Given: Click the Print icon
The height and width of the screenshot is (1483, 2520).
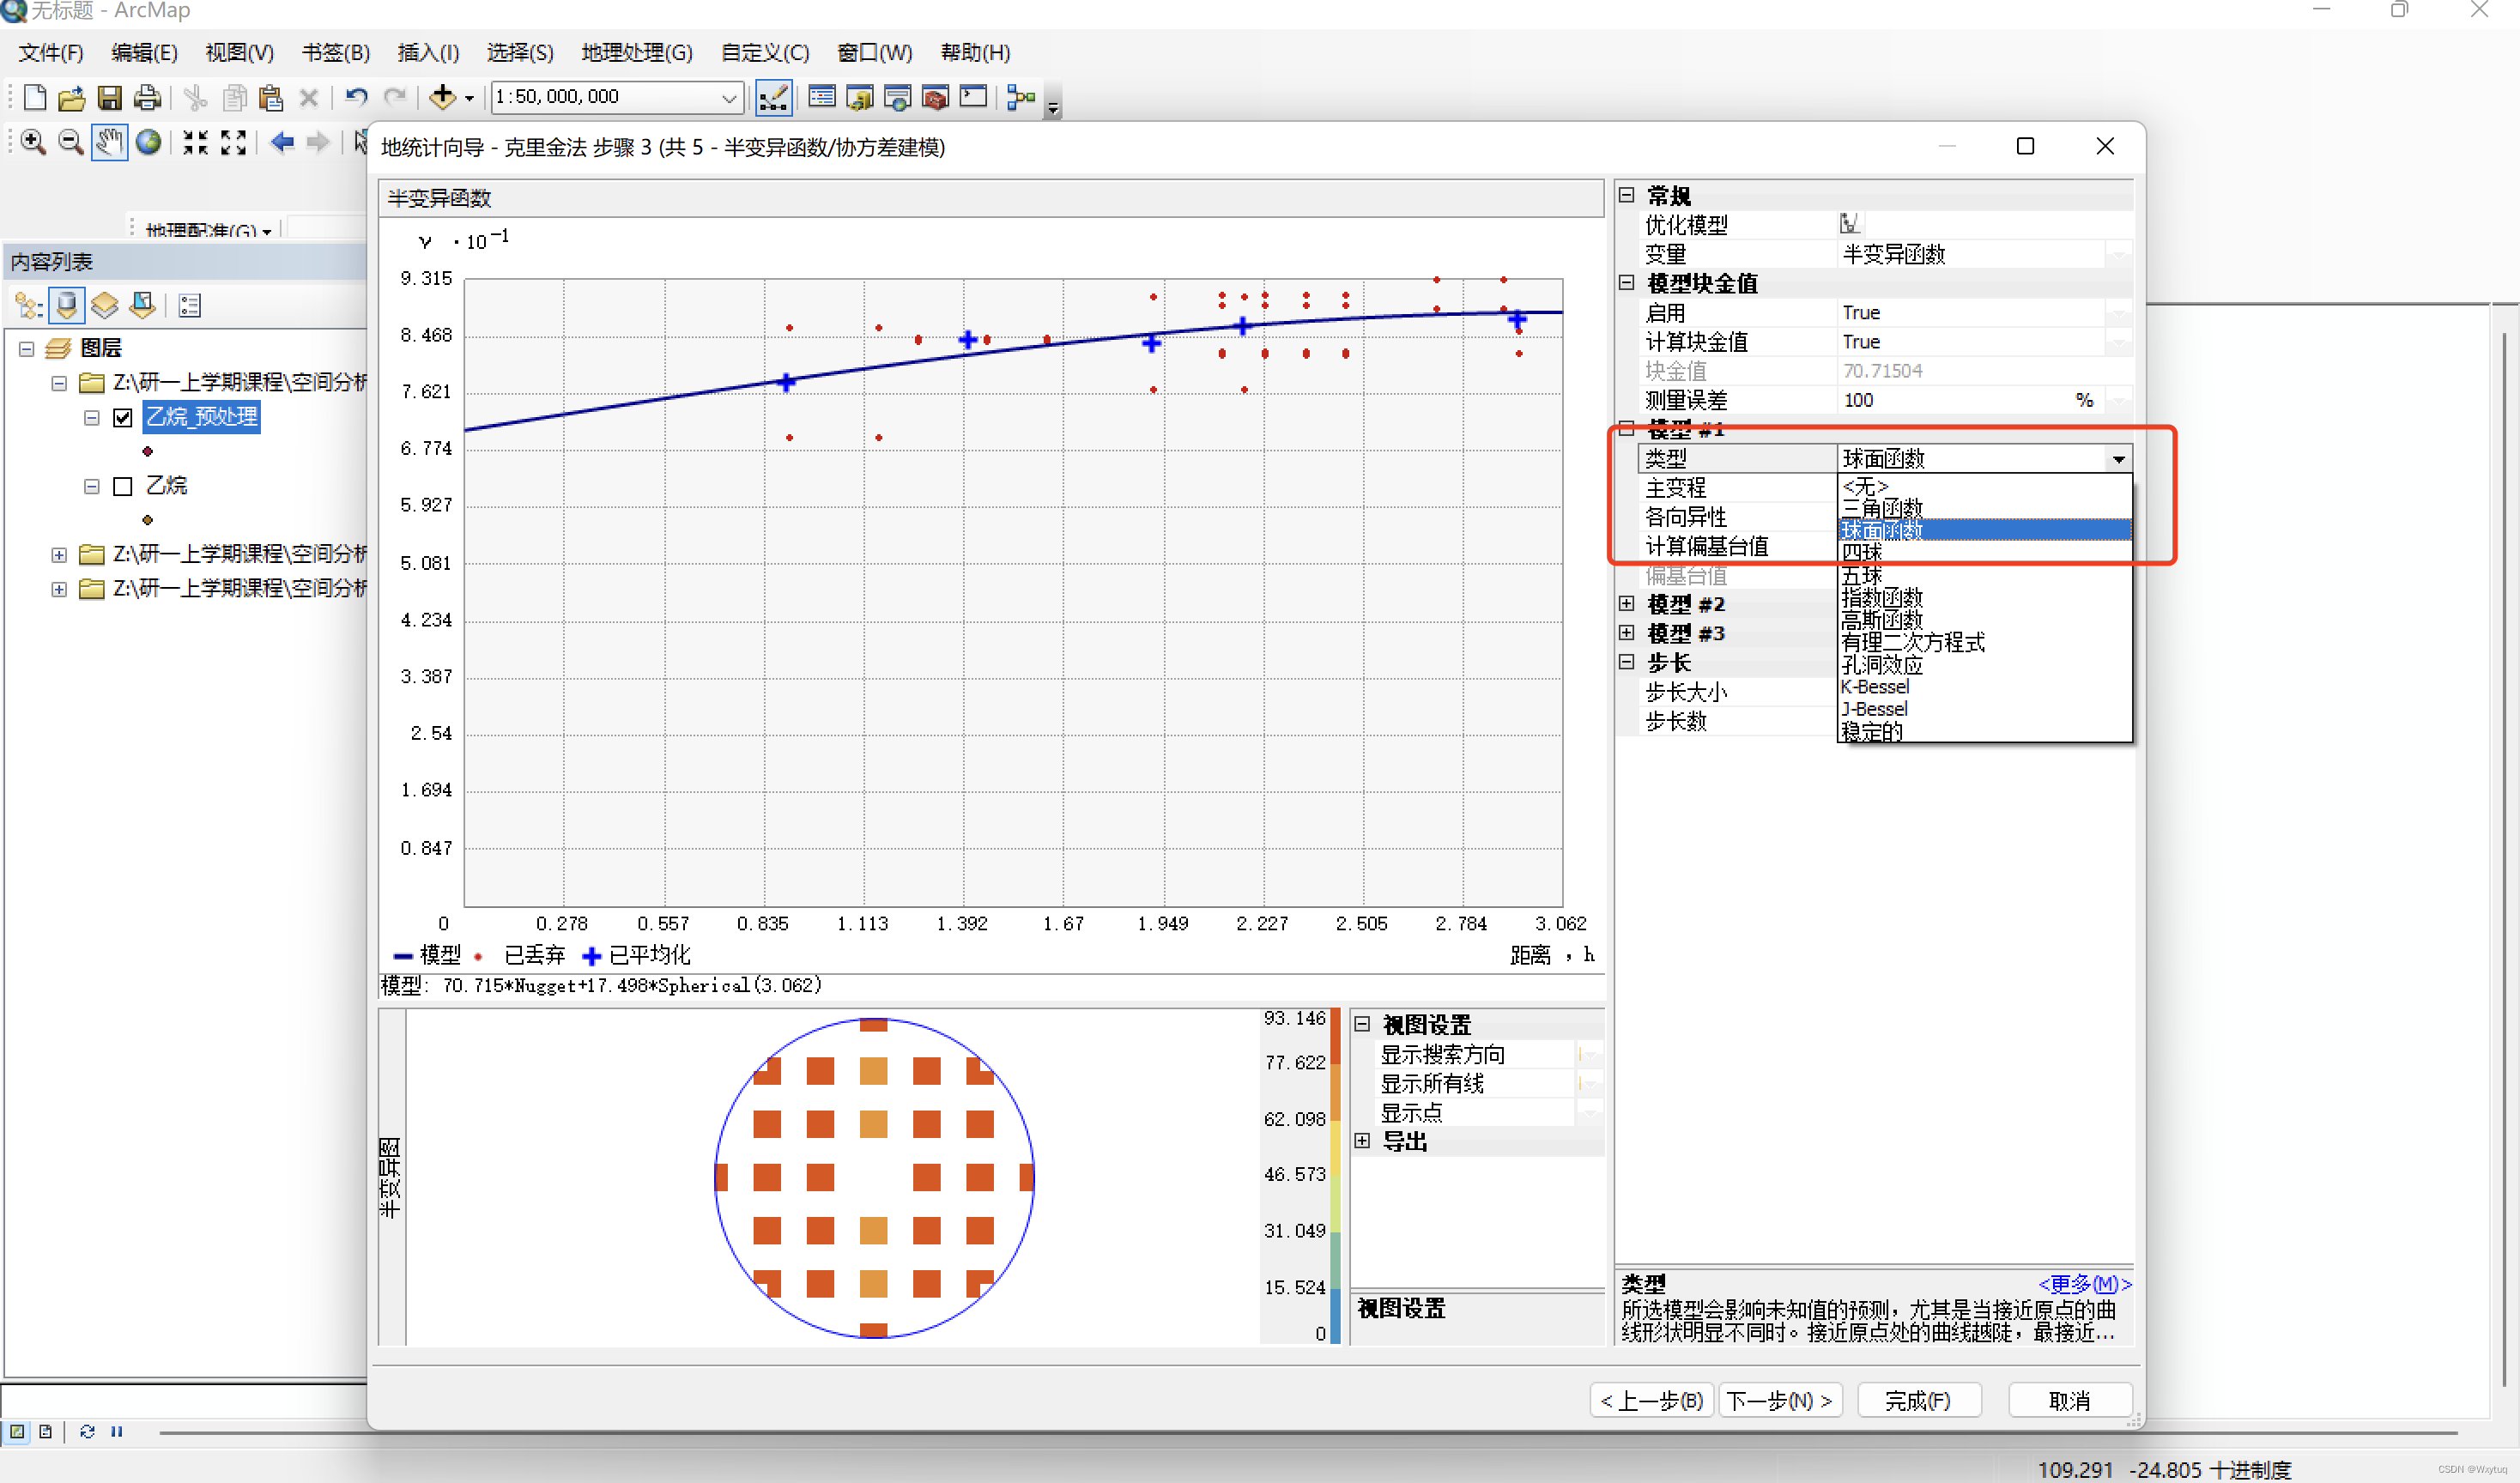Looking at the screenshot, I should tap(147, 97).
